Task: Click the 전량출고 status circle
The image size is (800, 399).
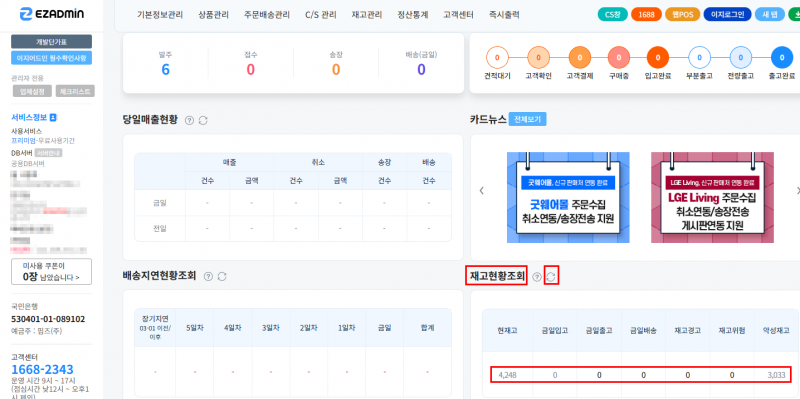Action: (x=740, y=58)
